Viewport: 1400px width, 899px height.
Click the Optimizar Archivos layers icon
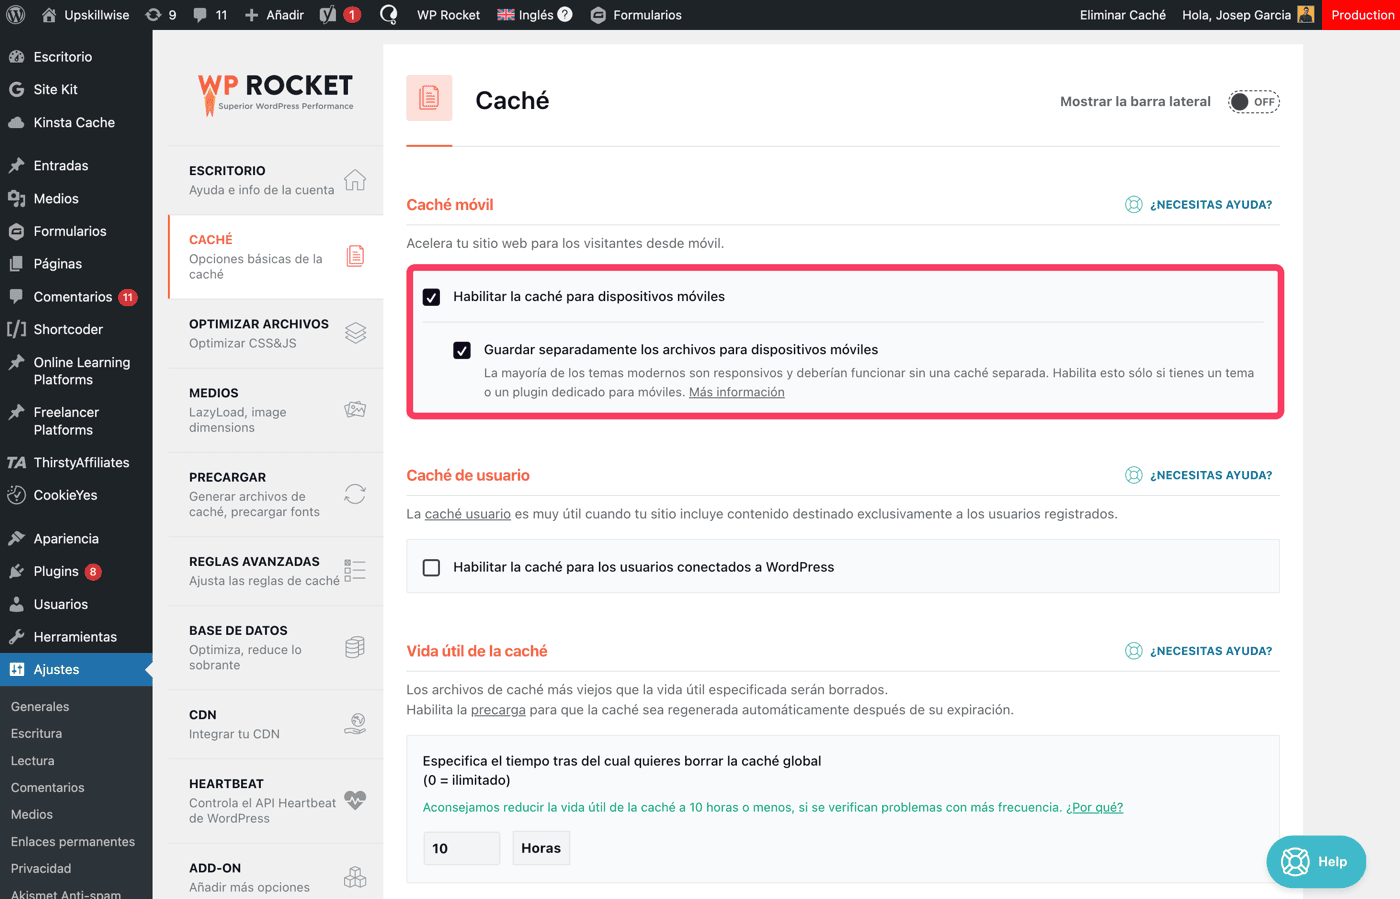pyautogui.click(x=355, y=333)
